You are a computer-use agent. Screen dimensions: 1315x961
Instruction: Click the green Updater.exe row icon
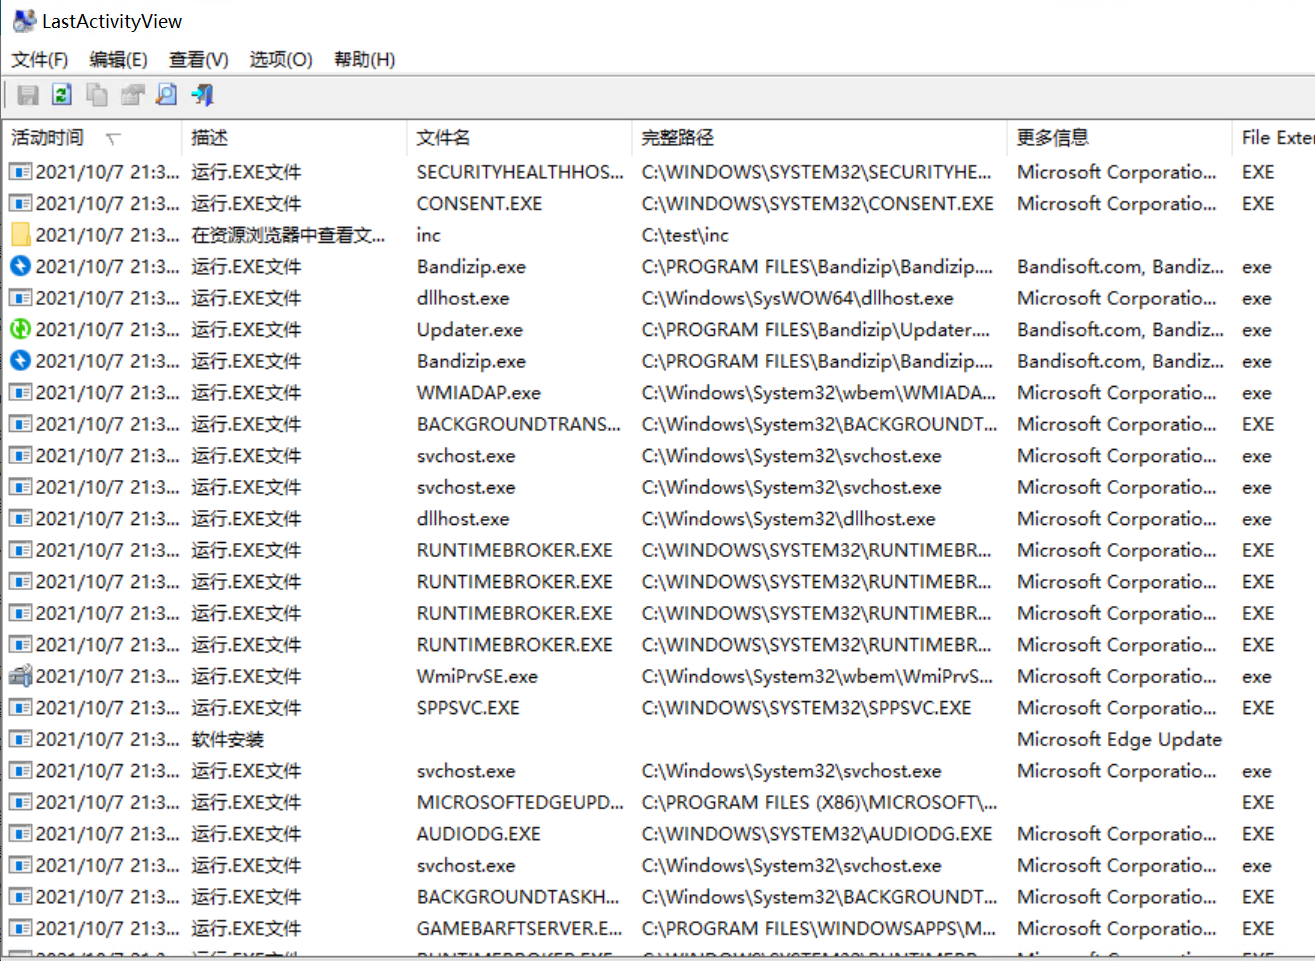20,329
